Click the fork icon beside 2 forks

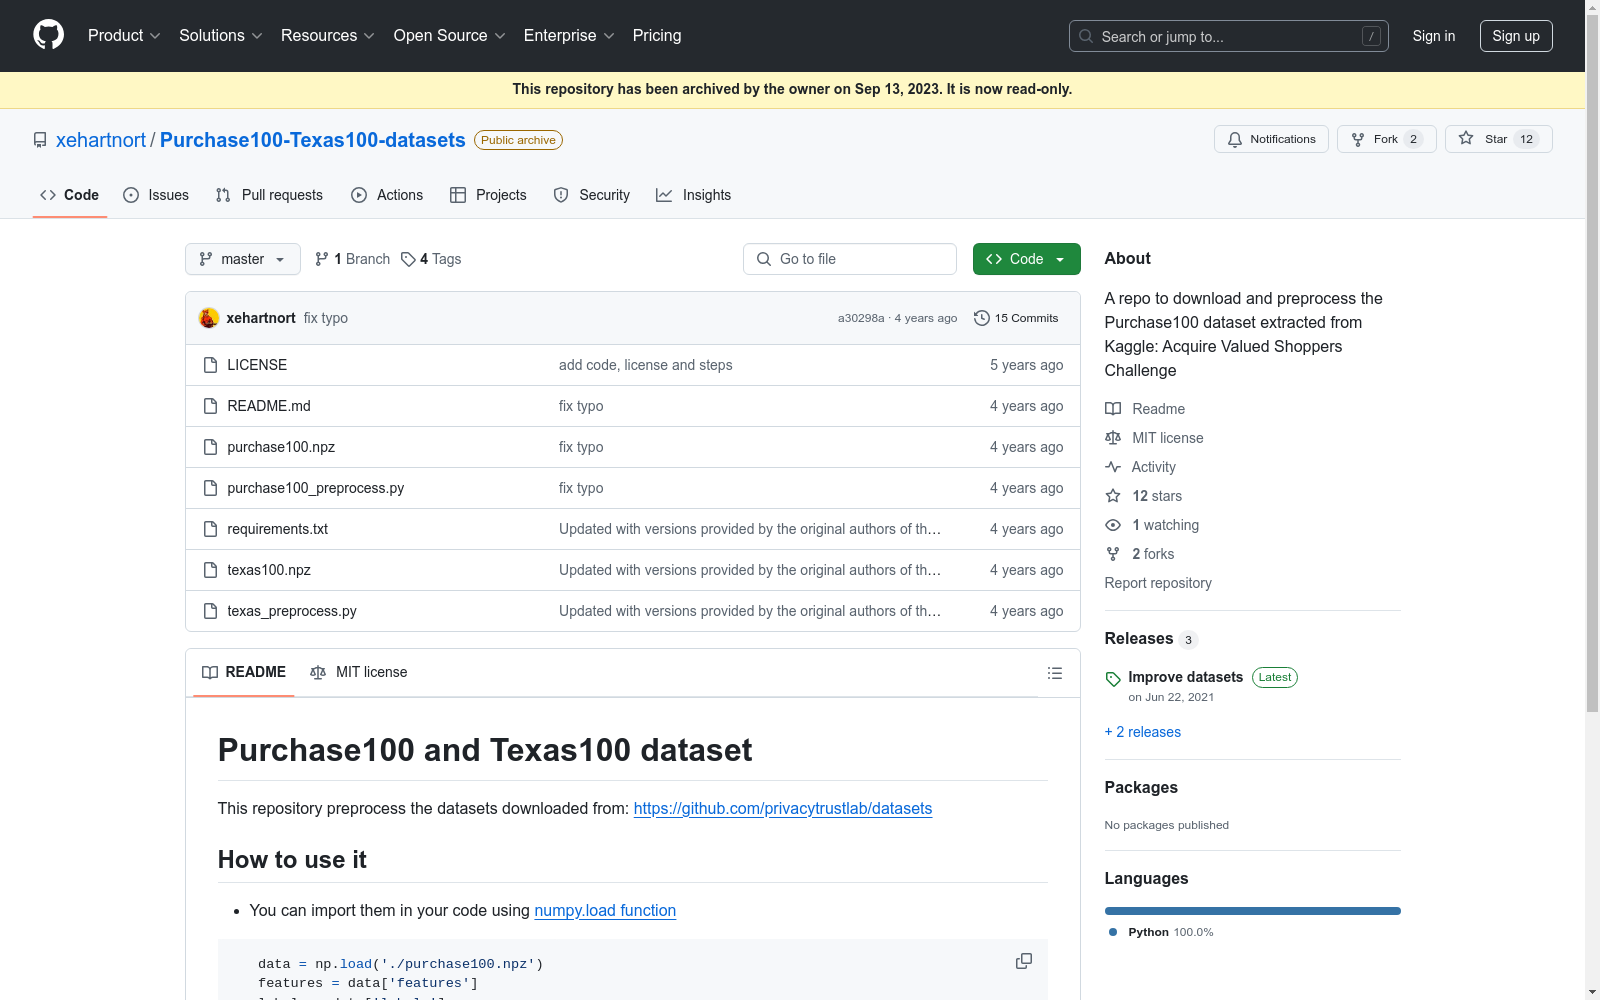pos(1113,554)
